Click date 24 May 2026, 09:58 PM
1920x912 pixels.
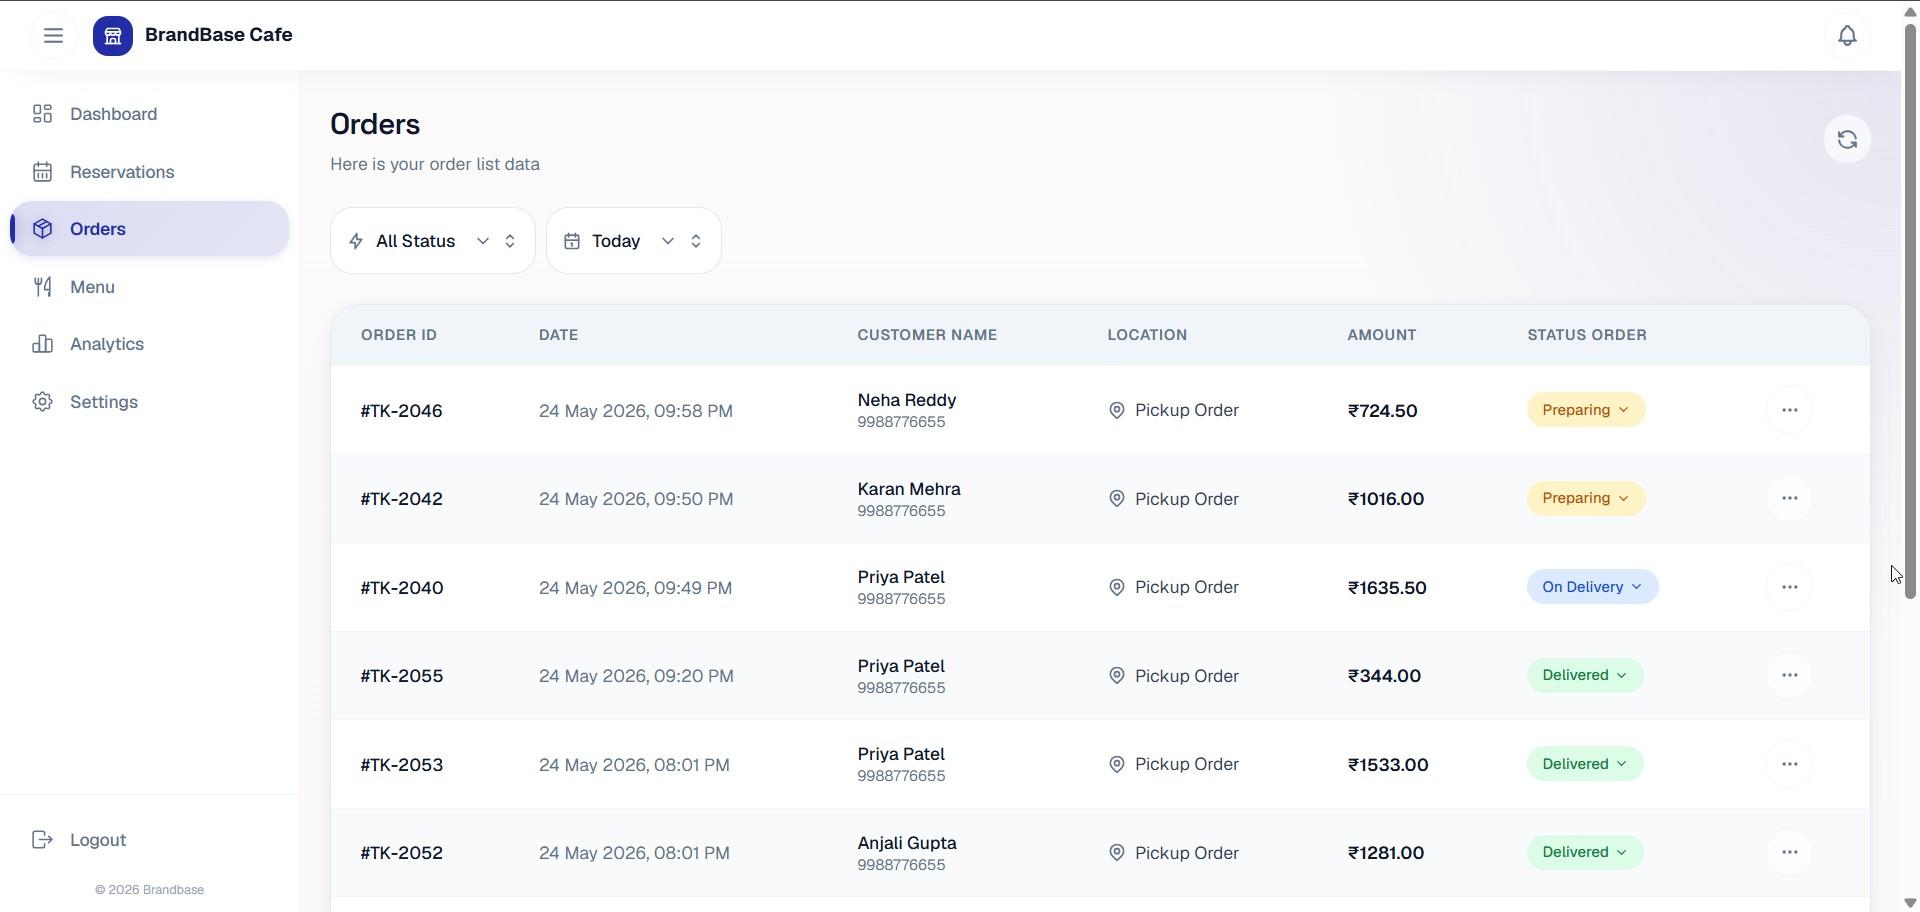pos(636,411)
